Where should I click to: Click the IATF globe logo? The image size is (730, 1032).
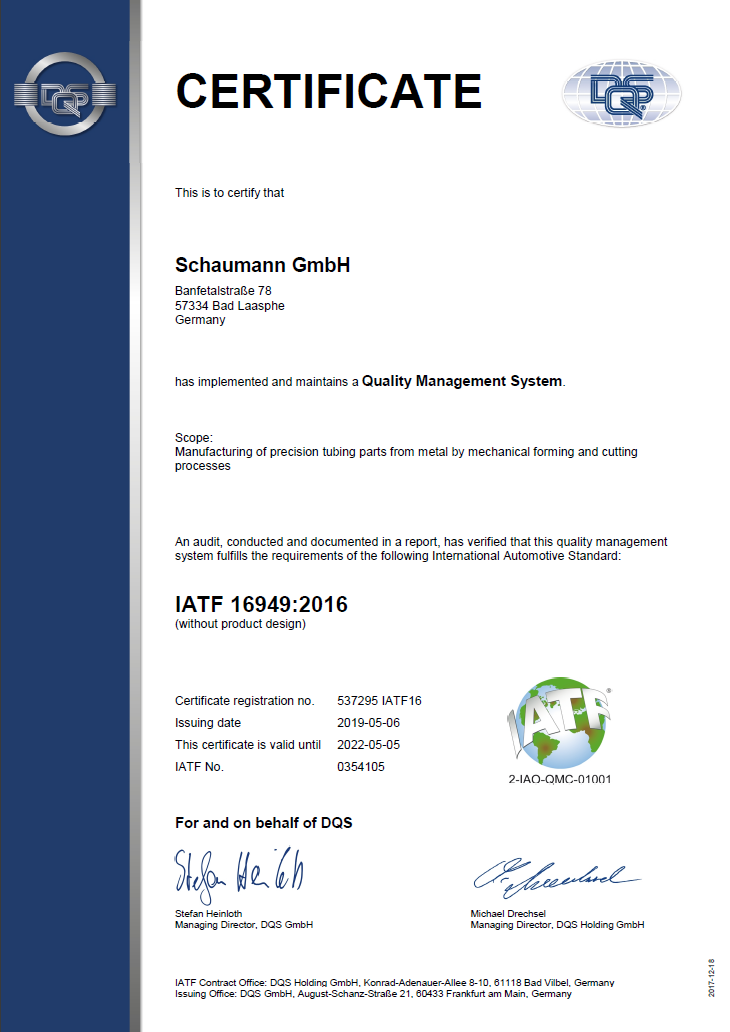pyautogui.click(x=556, y=722)
